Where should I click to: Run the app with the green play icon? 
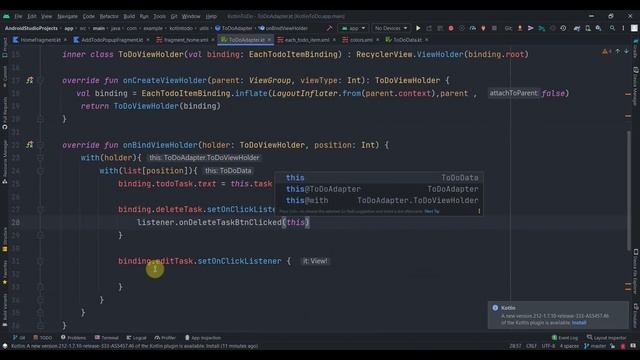(418, 28)
